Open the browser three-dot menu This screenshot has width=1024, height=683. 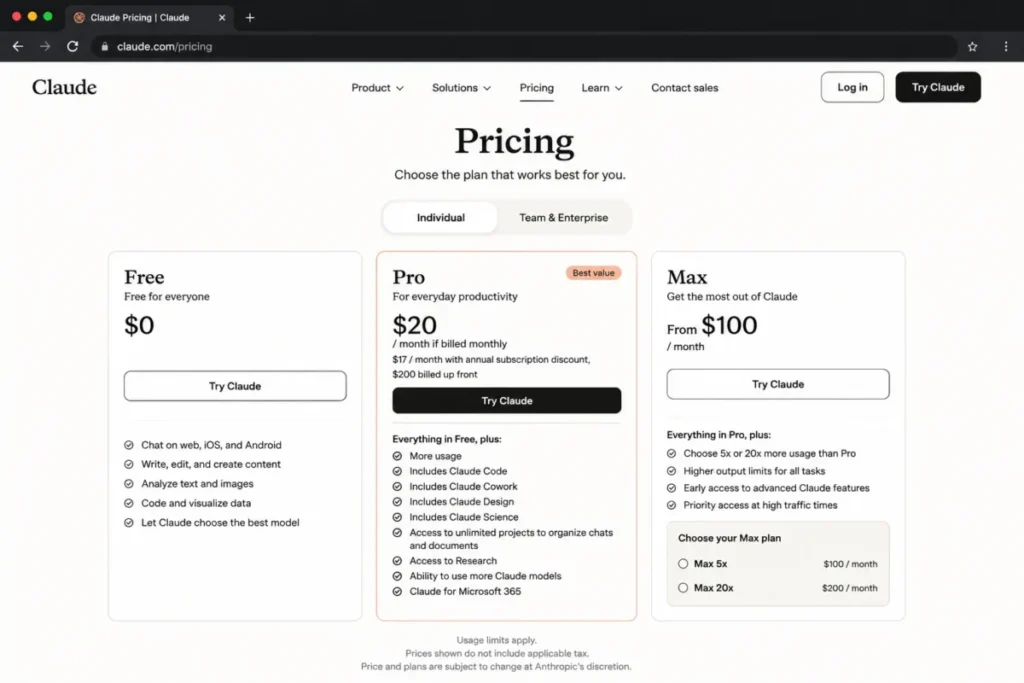[x=1006, y=46]
